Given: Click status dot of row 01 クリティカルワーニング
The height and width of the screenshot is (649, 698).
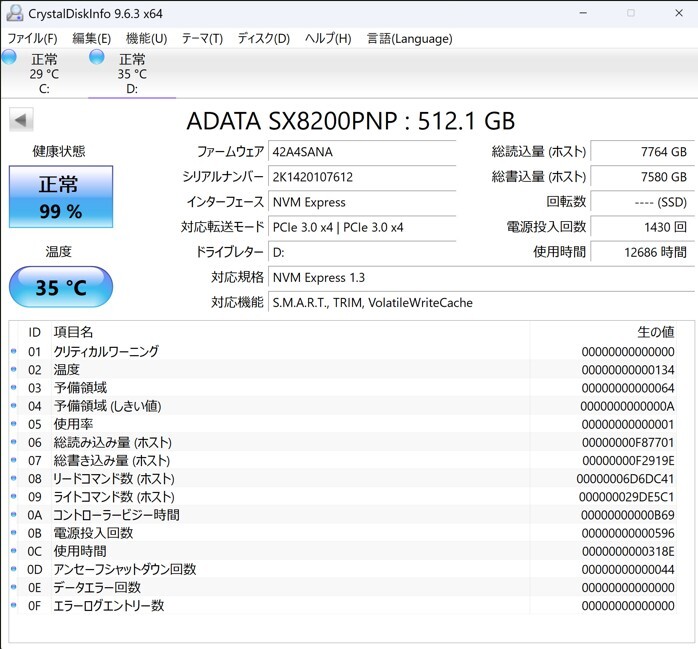Looking at the screenshot, I should click(13, 351).
